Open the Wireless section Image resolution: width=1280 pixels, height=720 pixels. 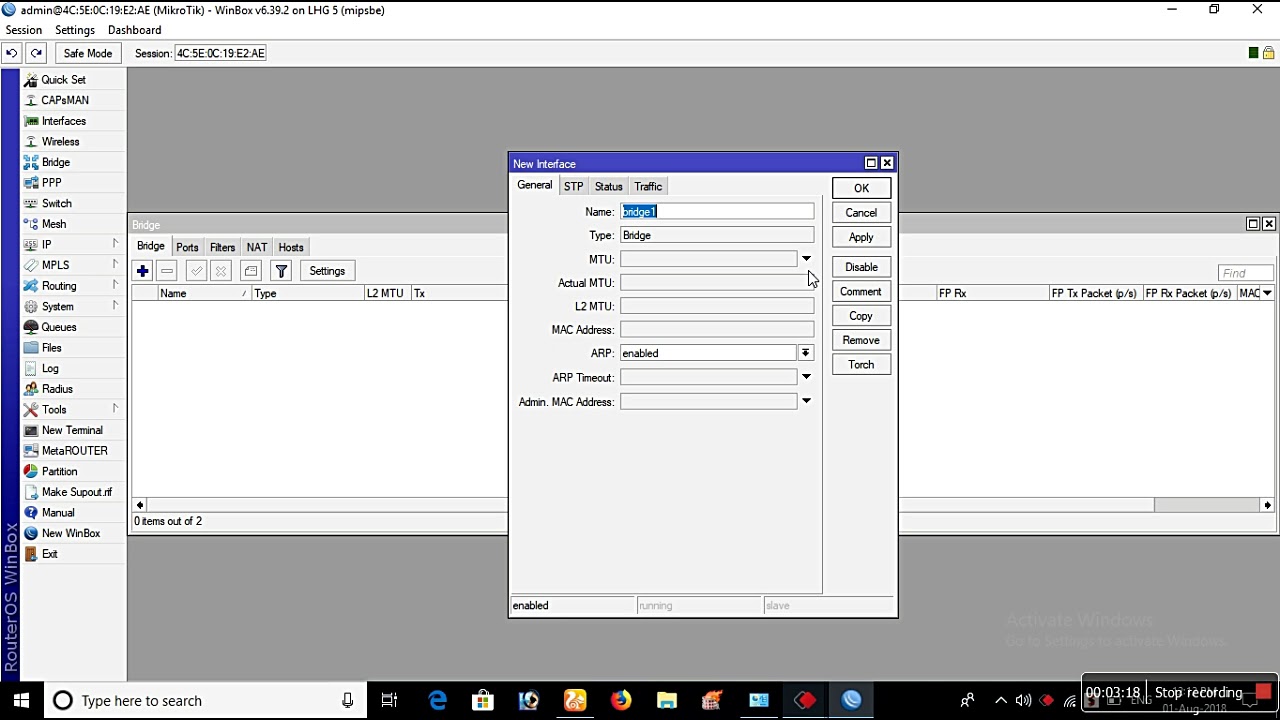pyautogui.click(x=60, y=142)
